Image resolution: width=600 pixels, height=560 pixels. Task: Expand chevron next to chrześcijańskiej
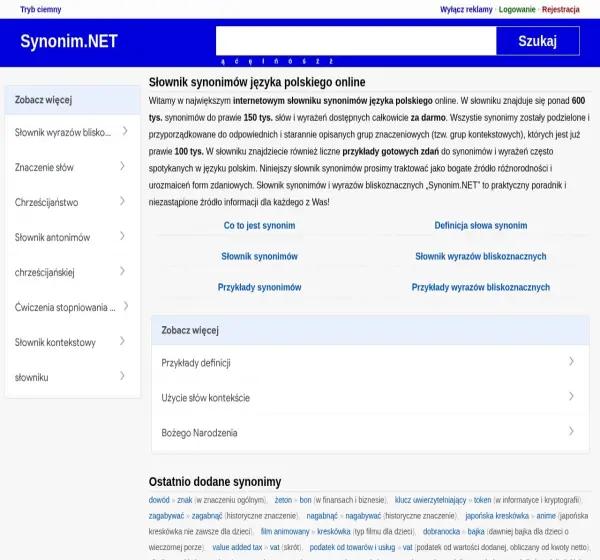122,271
